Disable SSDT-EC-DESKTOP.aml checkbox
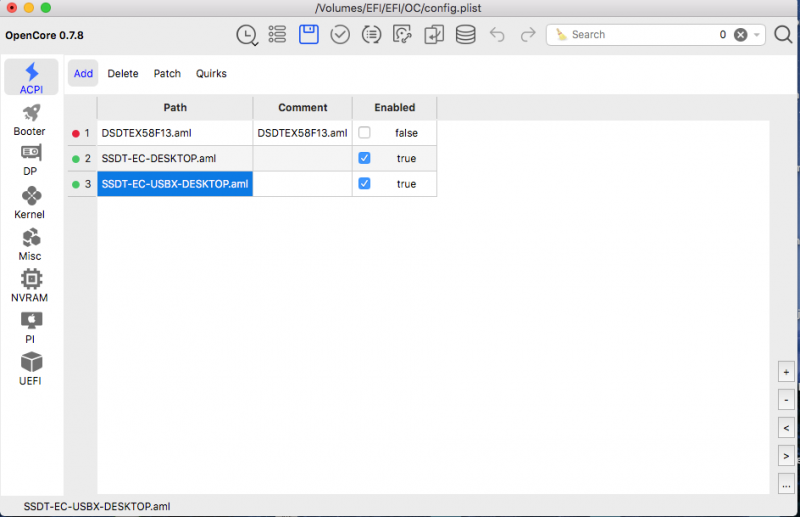This screenshot has height=517, width=800. point(364,158)
